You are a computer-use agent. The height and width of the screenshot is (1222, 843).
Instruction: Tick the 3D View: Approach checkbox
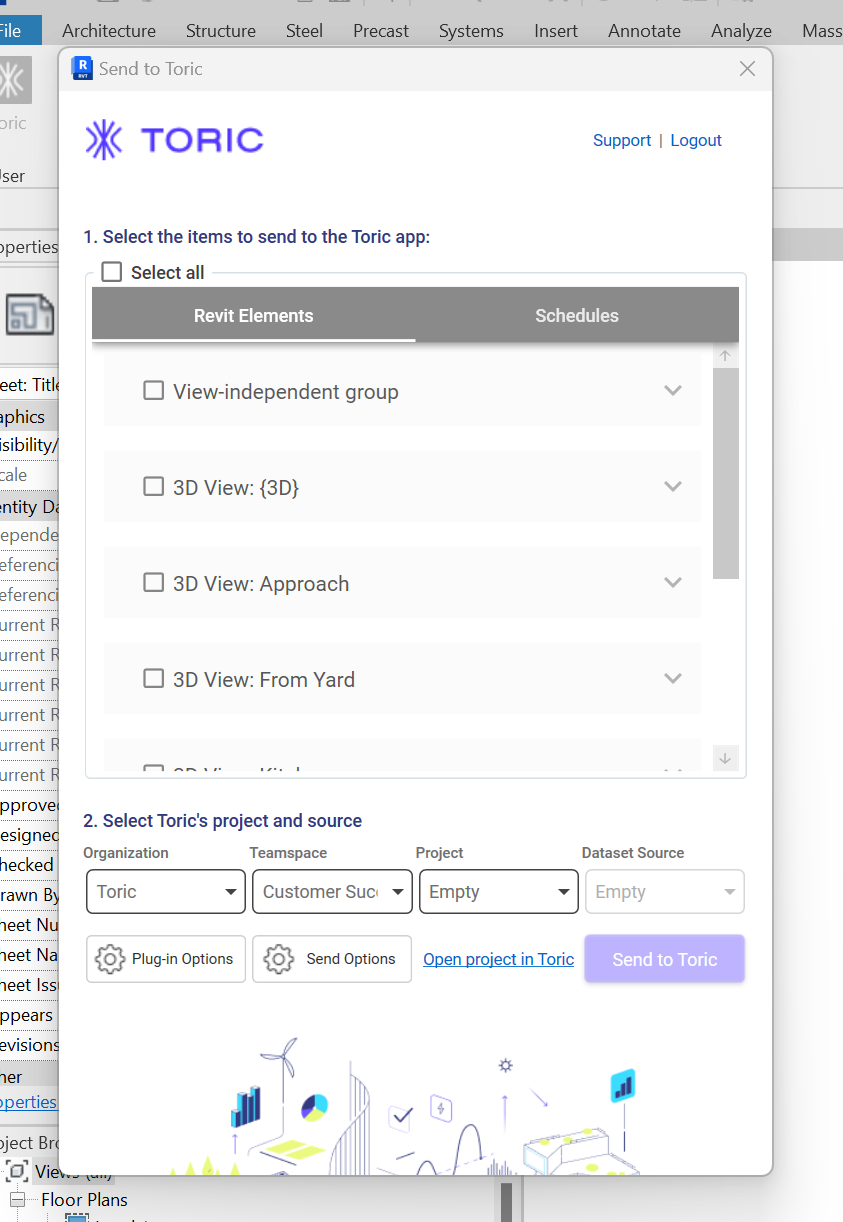pos(154,583)
